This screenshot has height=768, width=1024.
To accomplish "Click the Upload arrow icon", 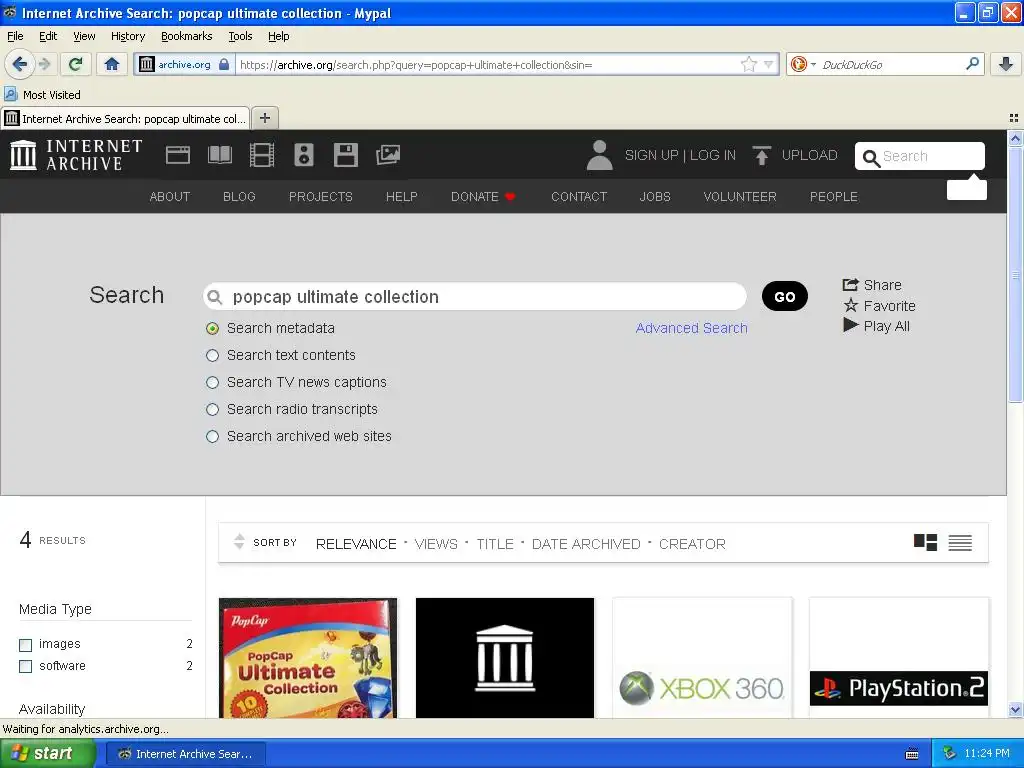I will point(761,155).
